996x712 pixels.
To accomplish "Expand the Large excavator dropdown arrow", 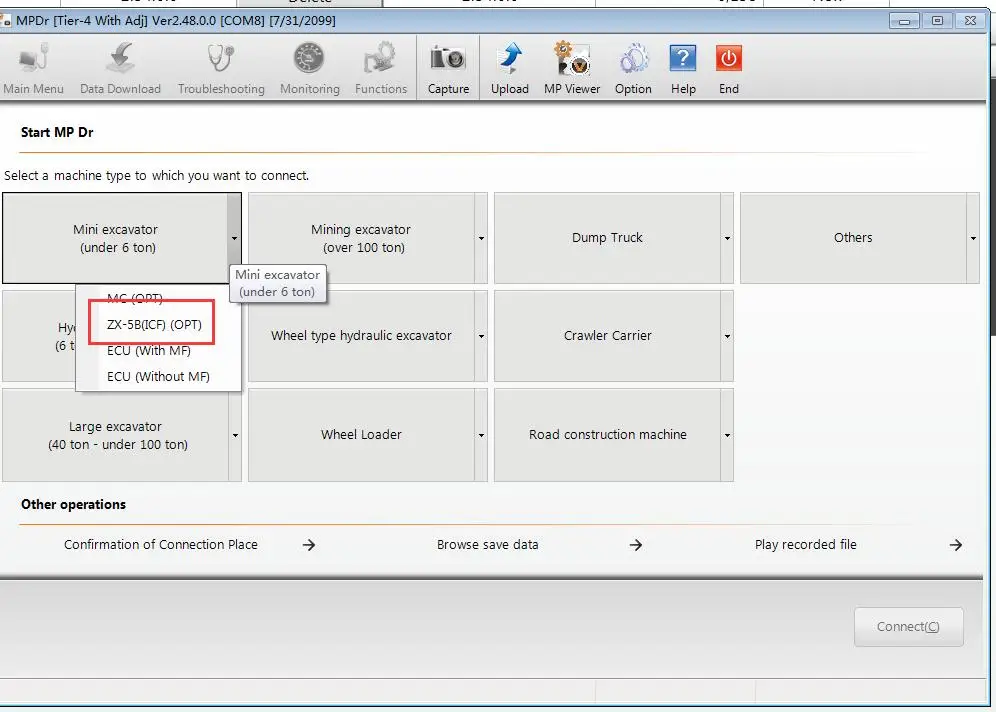I will [x=234, y=435].
